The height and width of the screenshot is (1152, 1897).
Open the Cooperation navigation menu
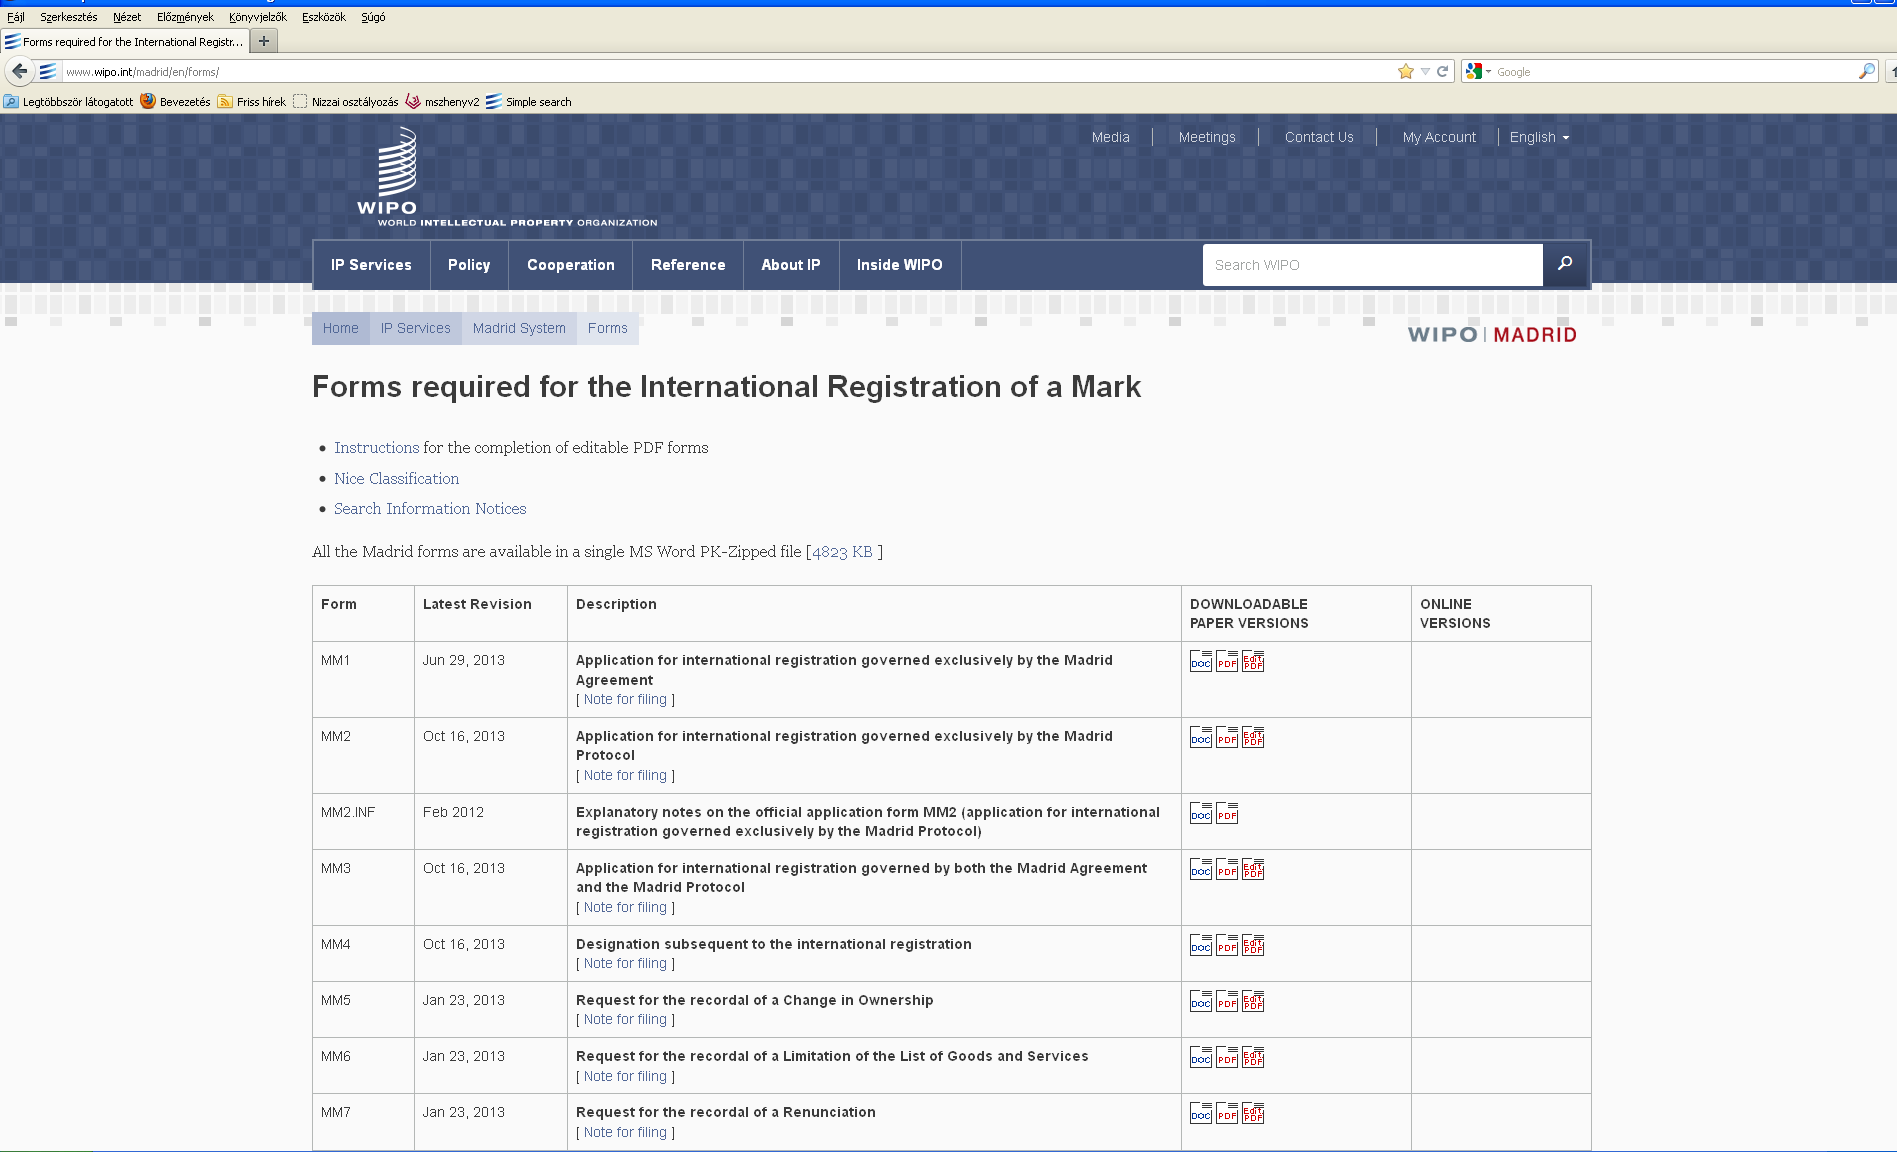click(571, 265)
